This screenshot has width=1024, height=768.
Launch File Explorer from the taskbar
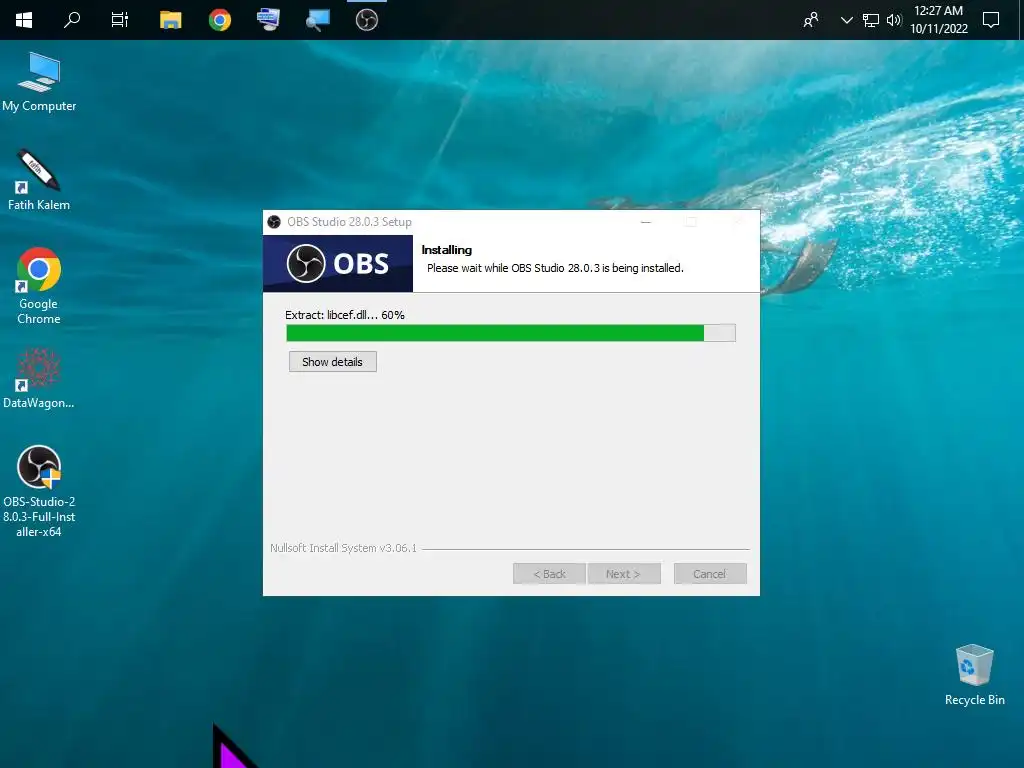tap(170, 20)
